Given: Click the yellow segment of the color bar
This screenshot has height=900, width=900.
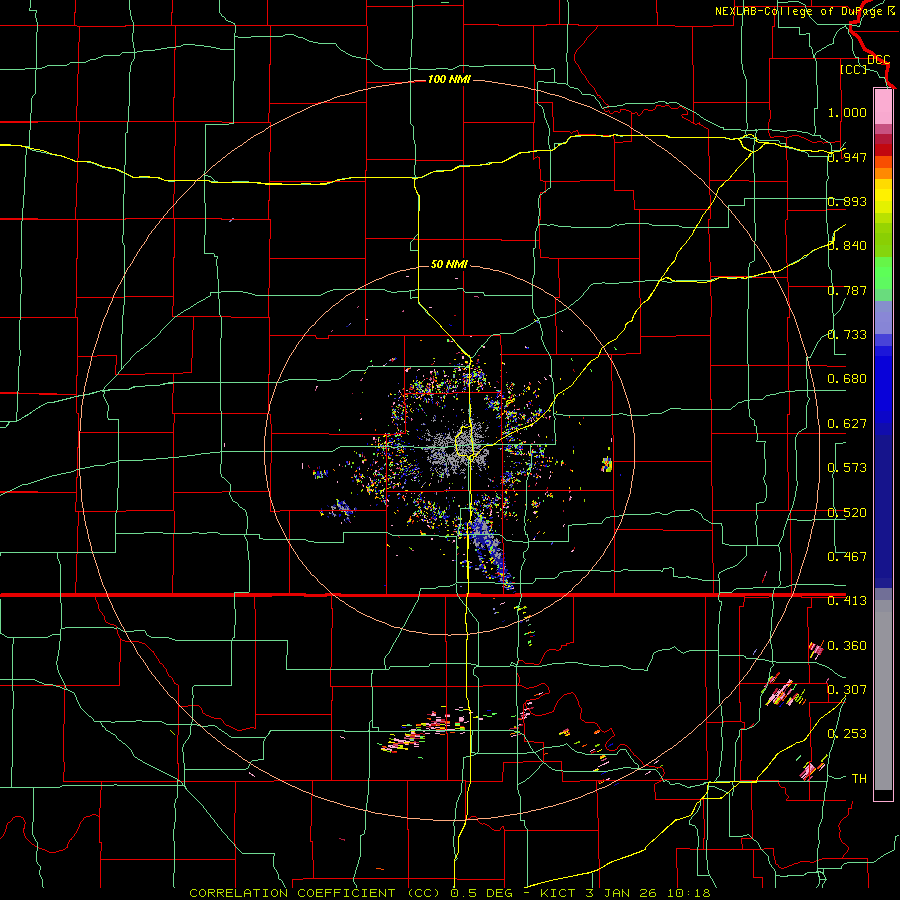Looking at the screenshot, I should 883,196.
